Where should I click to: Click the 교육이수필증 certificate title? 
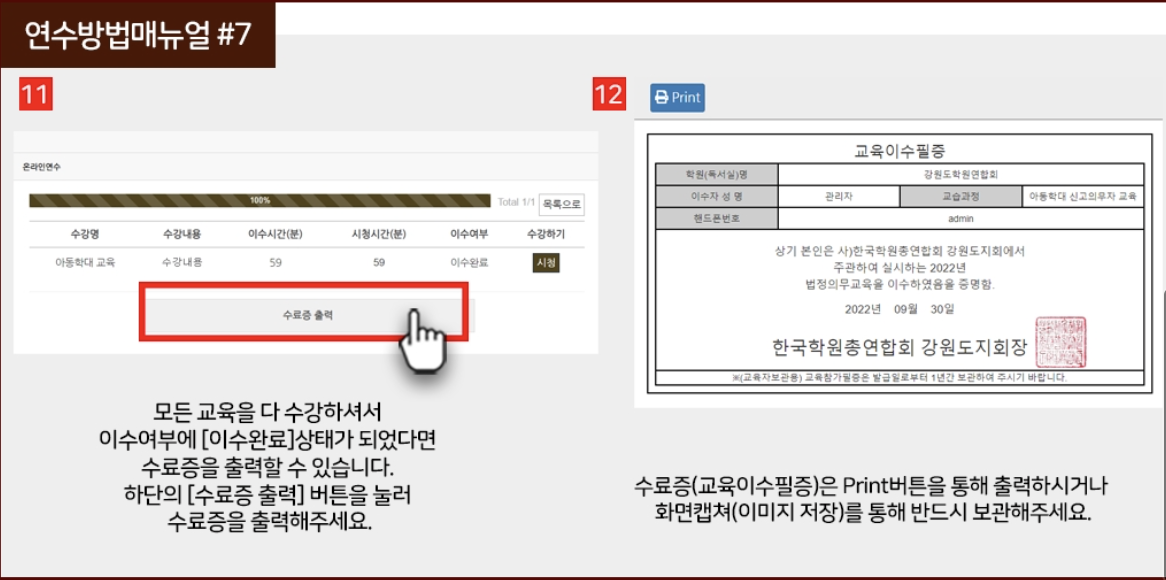click(899, 151)
